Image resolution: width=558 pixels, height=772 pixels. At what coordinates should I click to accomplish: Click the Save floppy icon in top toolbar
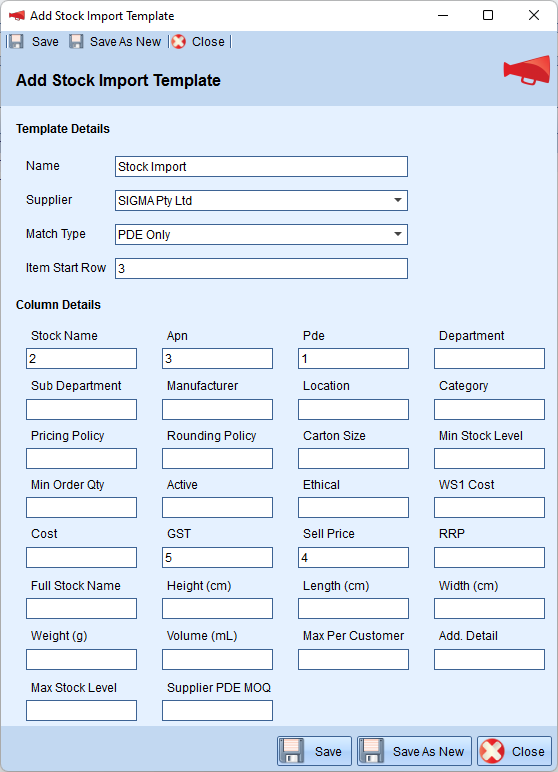[x=17, y=42]
